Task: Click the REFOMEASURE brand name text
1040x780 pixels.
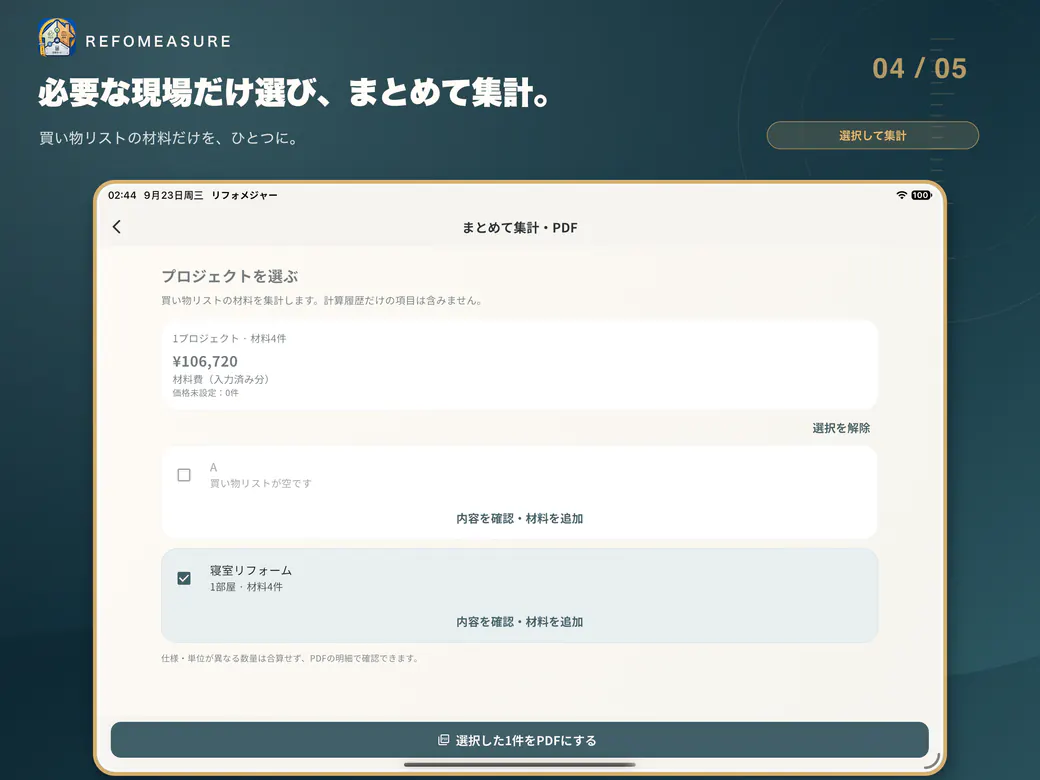Action: (159, 41)
